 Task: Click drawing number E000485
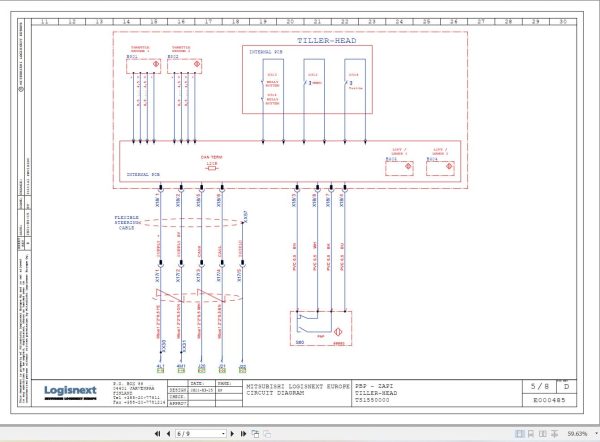[x=549, y=400]
